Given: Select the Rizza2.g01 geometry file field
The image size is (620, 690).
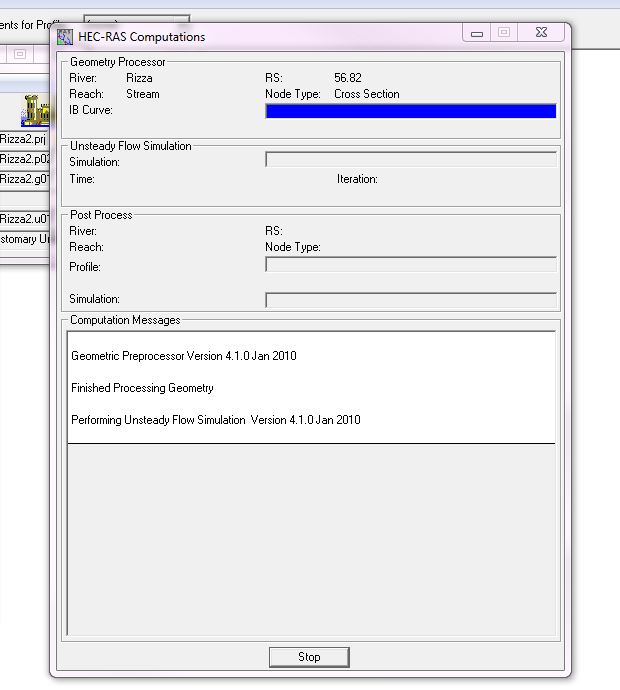Looking at the screenshot, I should tap(24, 179).
